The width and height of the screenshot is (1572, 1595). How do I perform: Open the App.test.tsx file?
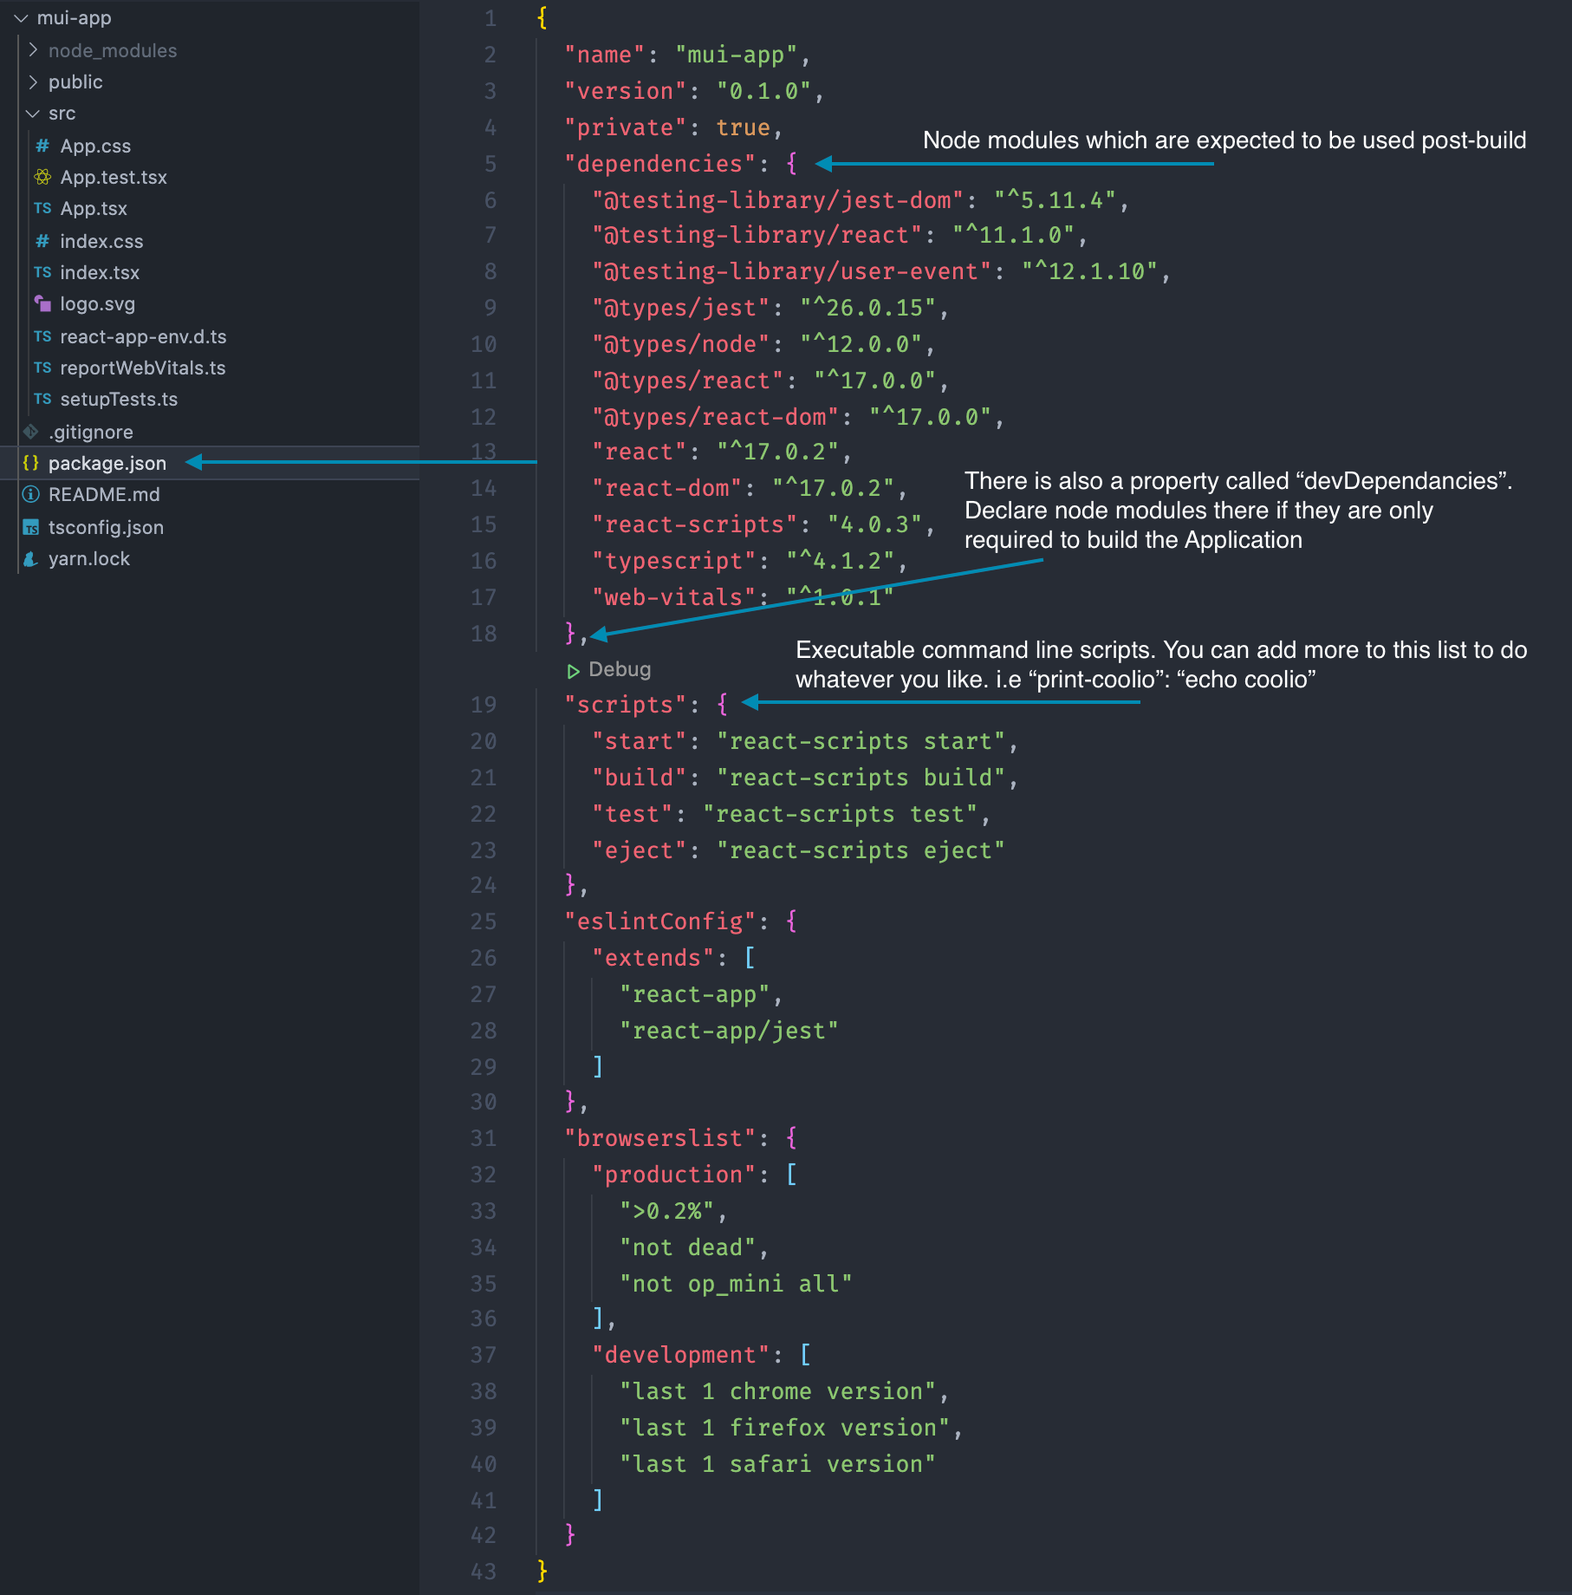(113, 177)
